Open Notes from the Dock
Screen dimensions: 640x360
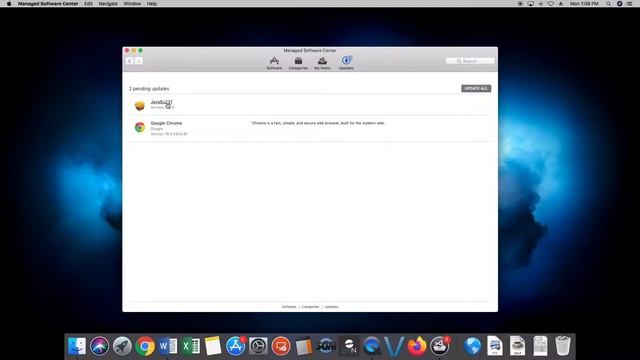tap(213, 346)
